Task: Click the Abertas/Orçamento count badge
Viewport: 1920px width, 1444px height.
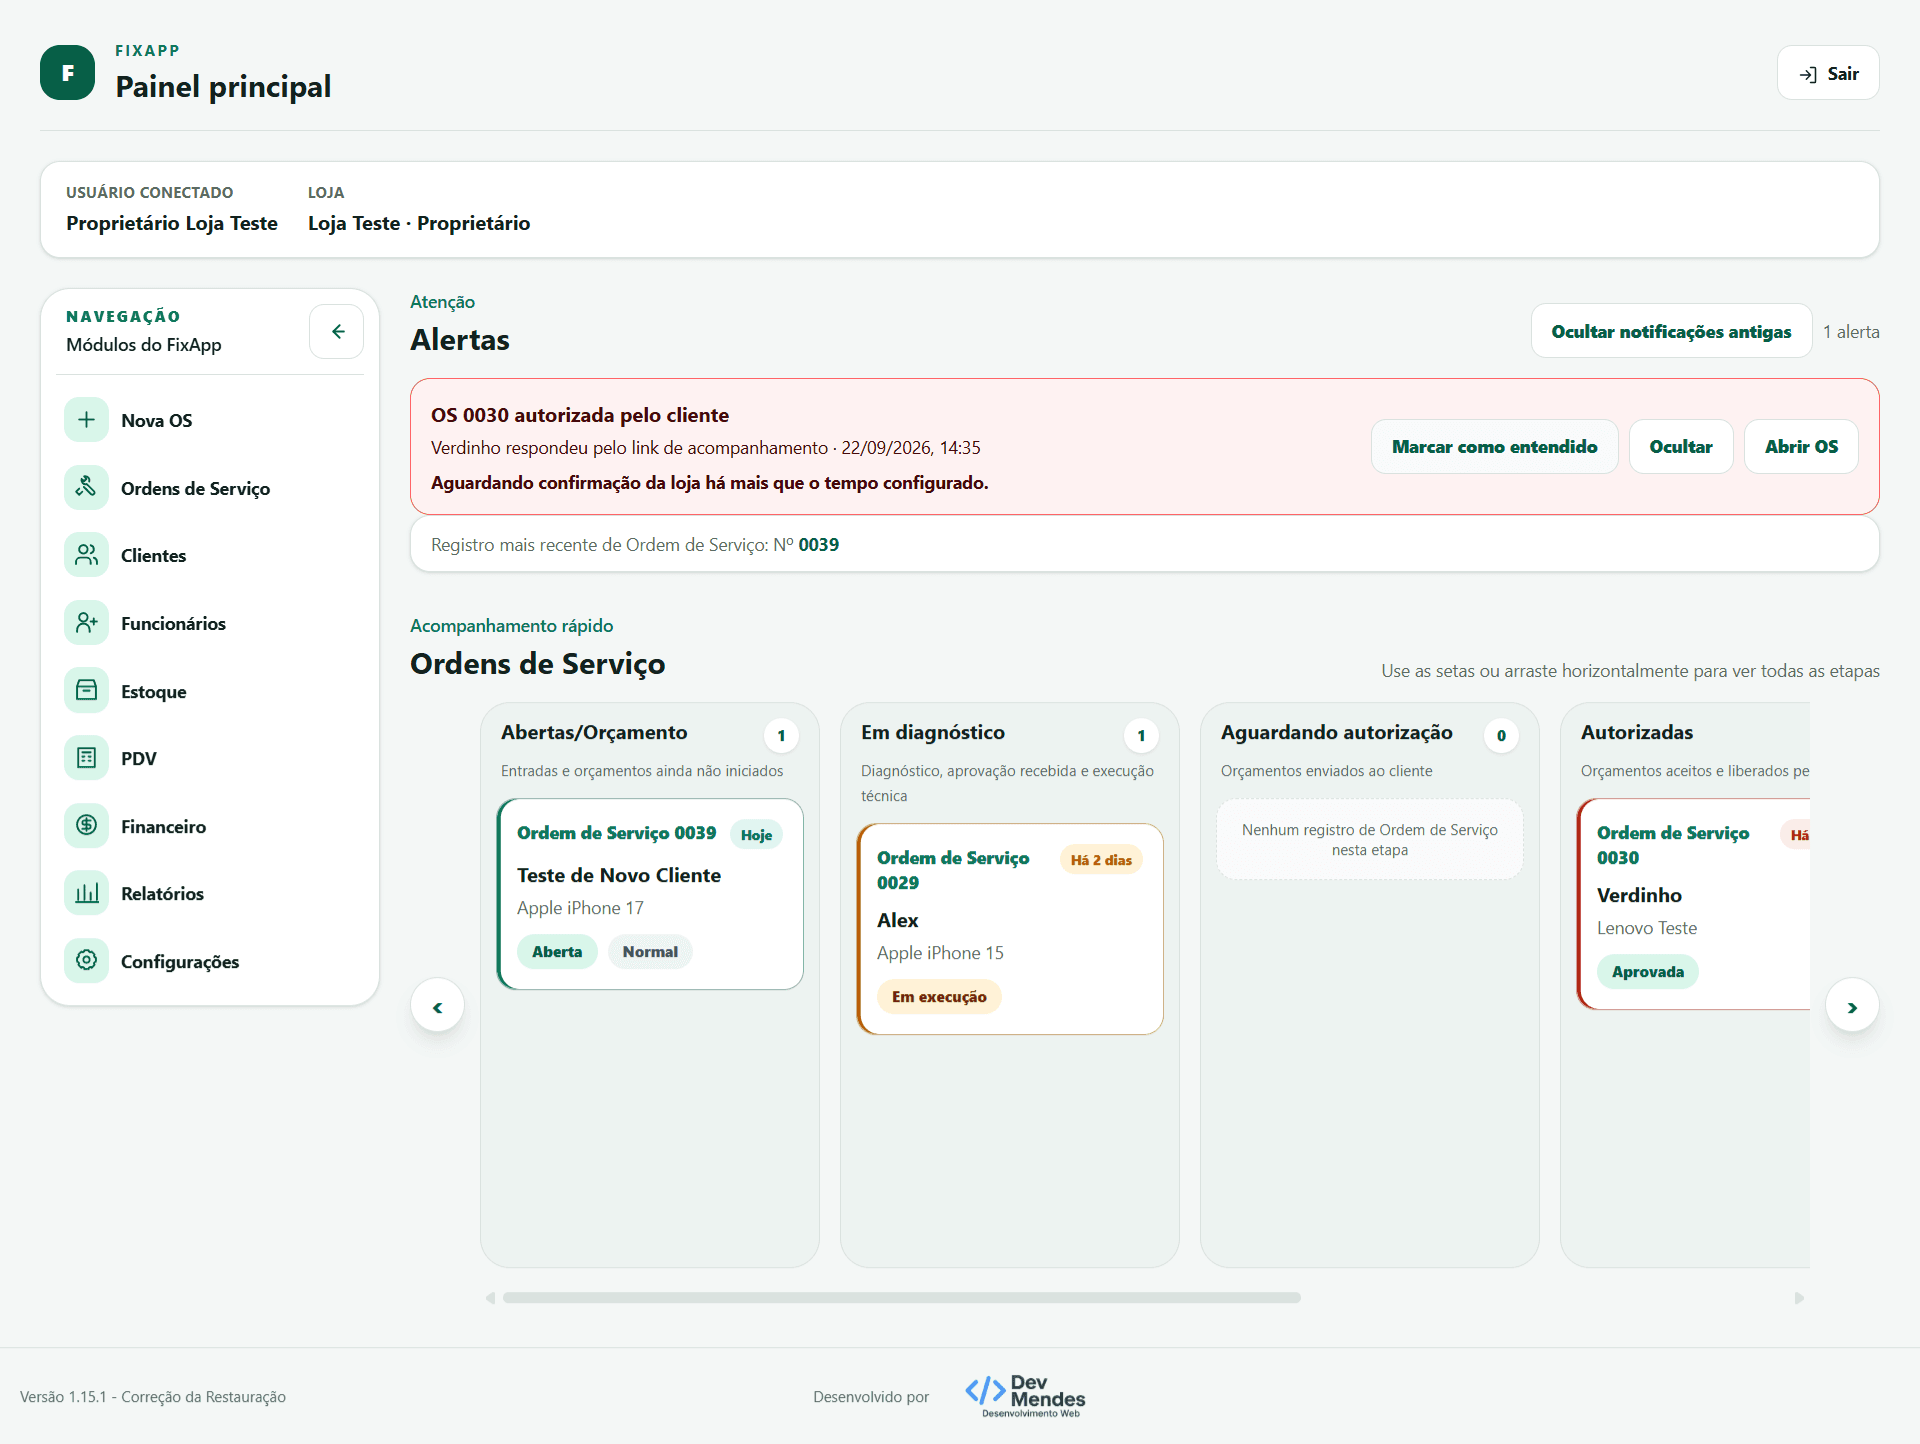Action: pos(781,735)
